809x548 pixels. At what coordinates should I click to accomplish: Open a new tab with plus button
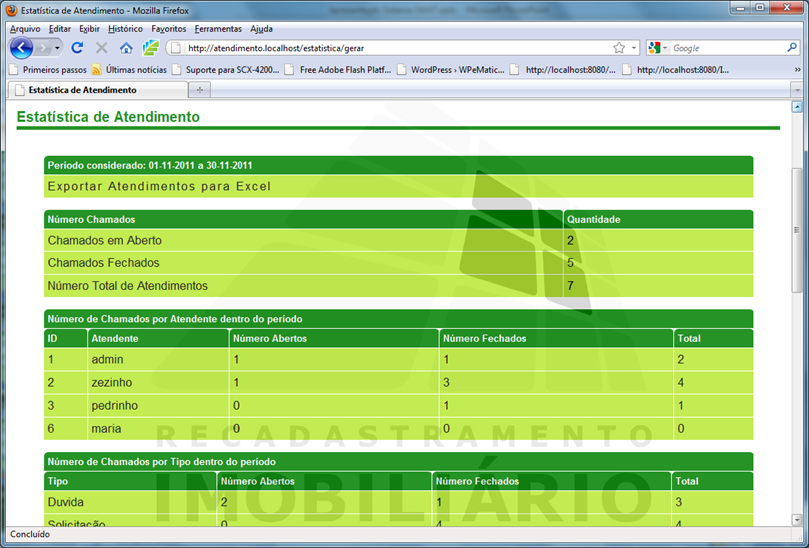[x=200, y=90]
